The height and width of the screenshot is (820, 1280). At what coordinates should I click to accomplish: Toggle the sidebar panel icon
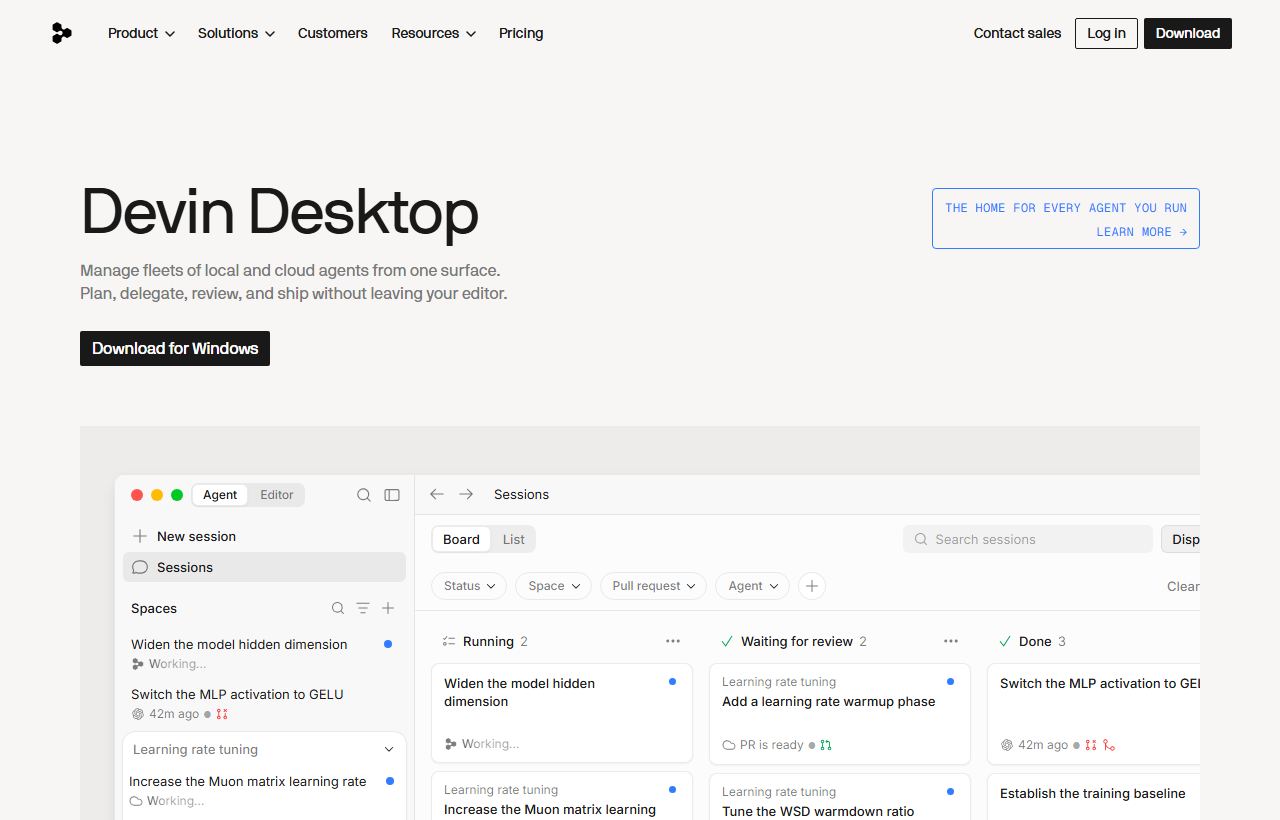(392, 495)
